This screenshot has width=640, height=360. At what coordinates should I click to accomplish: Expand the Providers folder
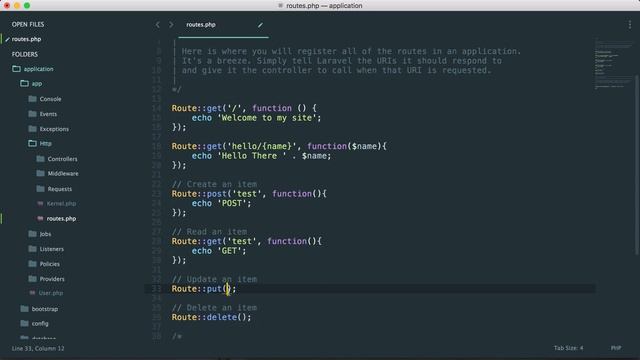coord(52,279)
